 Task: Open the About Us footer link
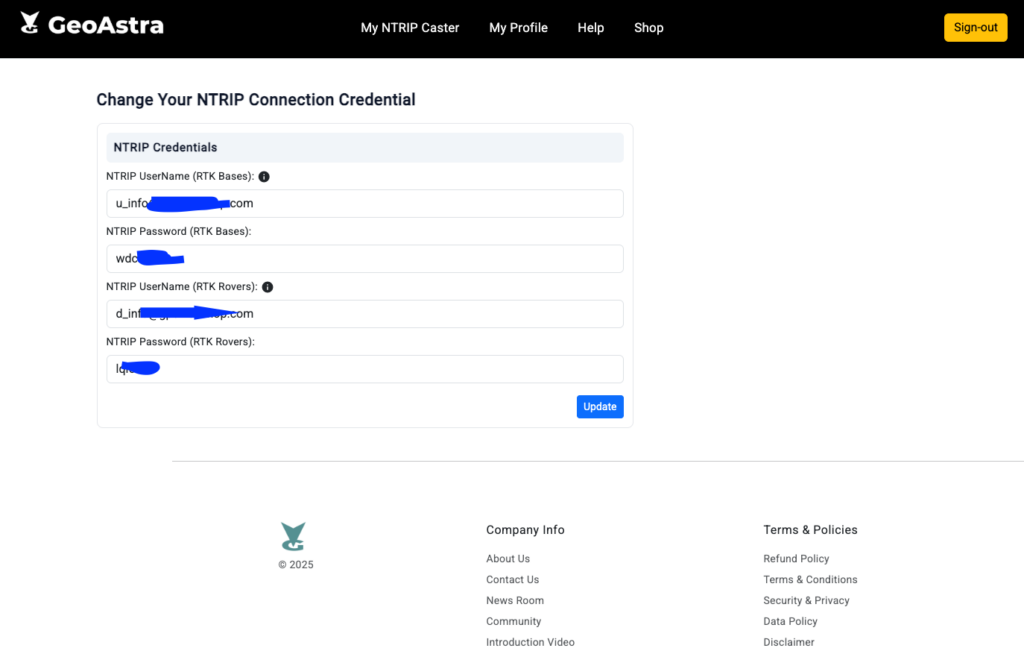coord(508,559)
